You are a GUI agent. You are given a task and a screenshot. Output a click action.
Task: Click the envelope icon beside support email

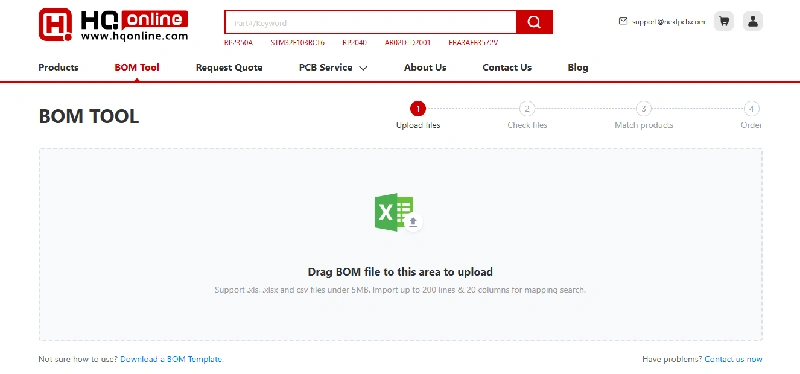point(622,21)
